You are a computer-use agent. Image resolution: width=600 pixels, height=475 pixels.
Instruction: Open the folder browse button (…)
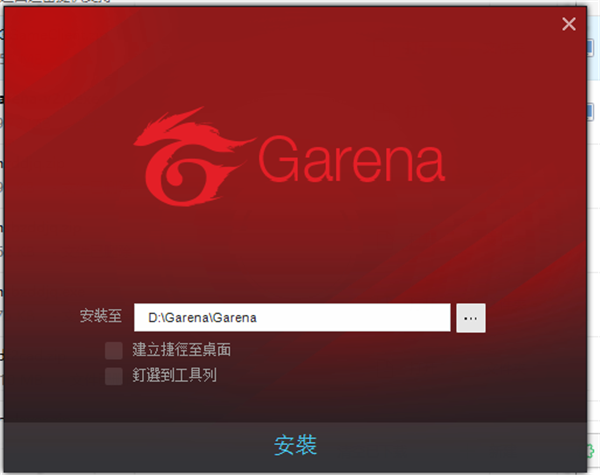tap(471, 318)
